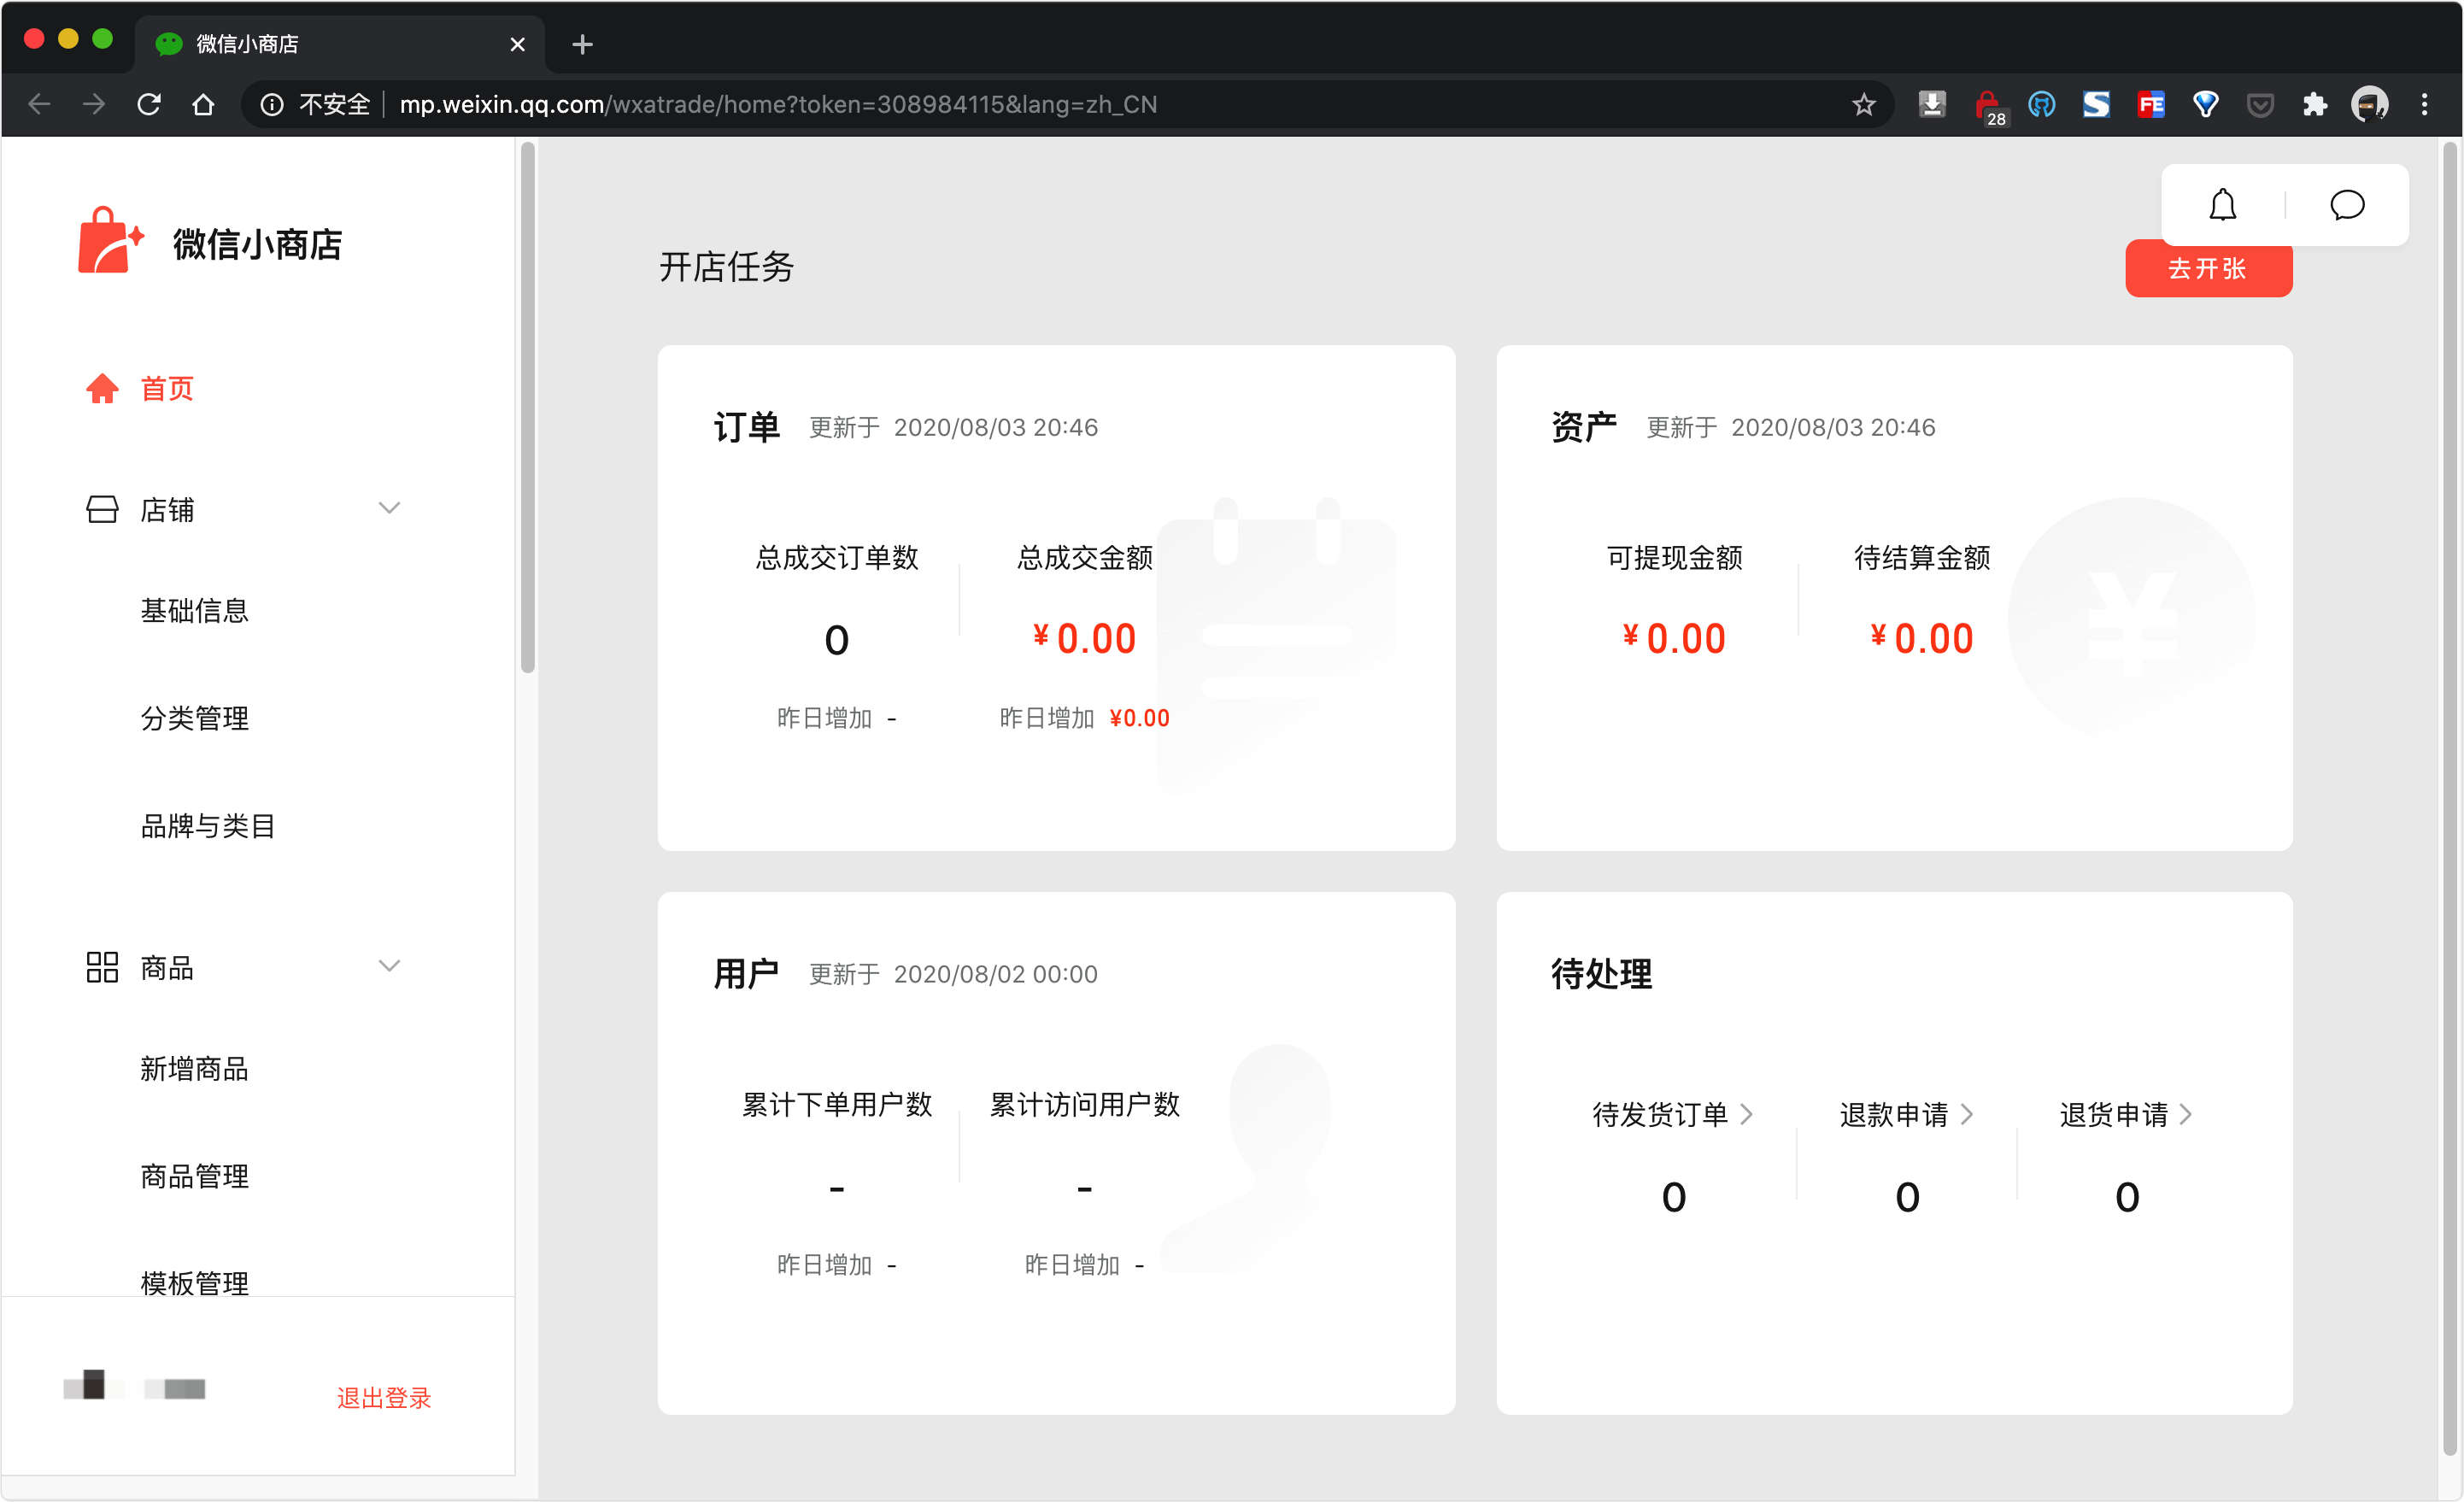Click the red FE extension icon
Viewport: 2464px width, 1502px height.
pos(2151,104)
